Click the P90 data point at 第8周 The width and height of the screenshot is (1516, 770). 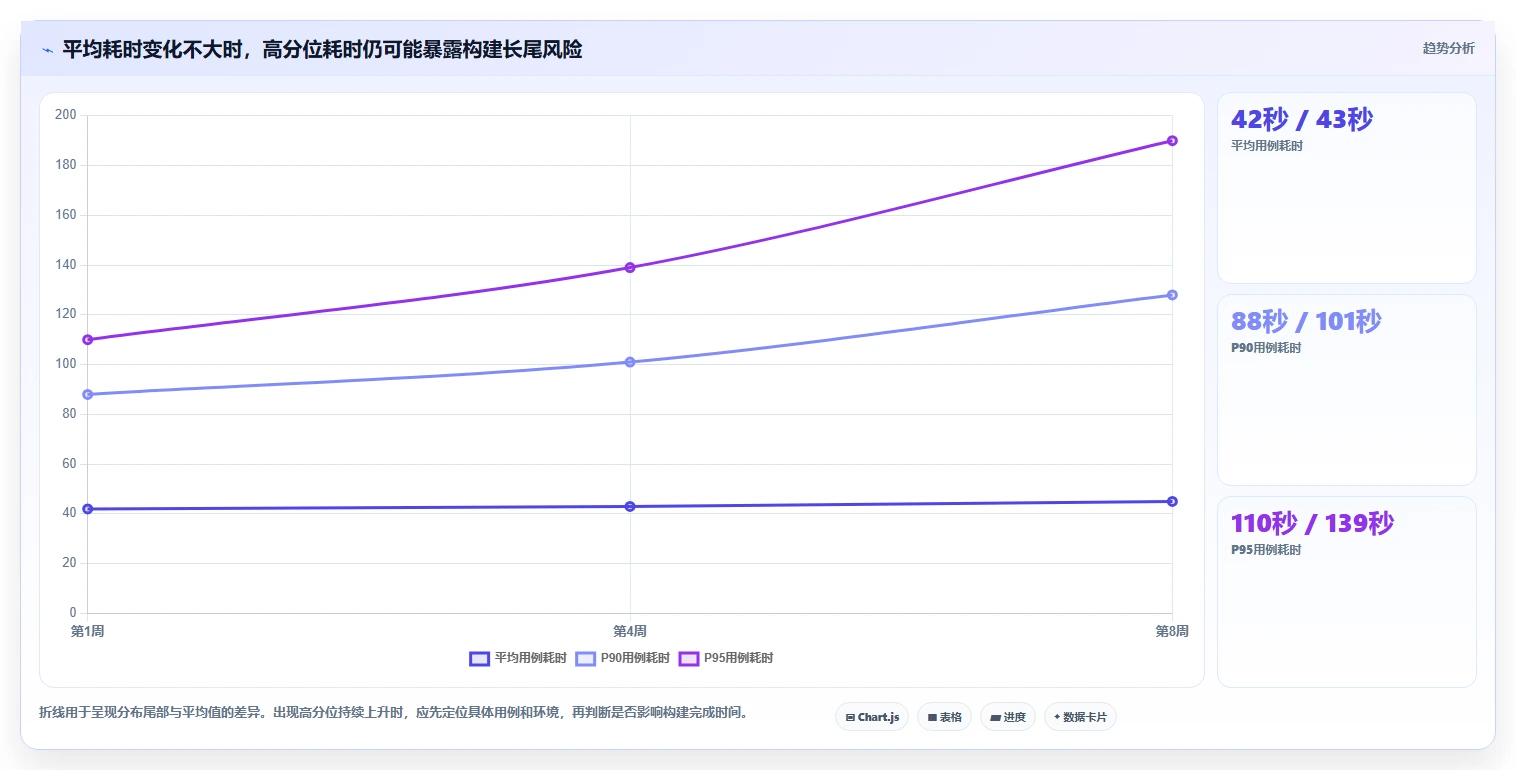tap(1172, 295)
